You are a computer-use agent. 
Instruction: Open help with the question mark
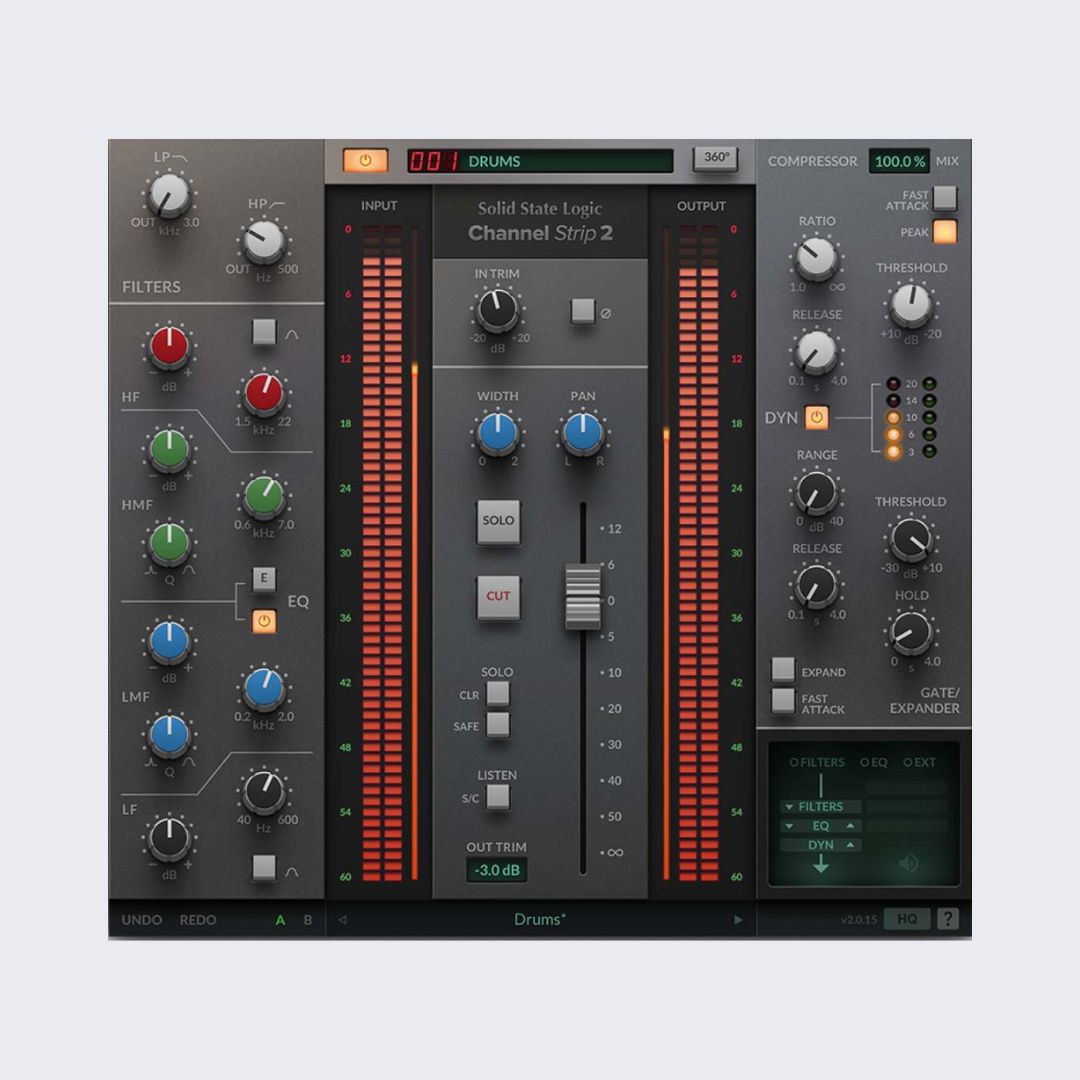pyautogui.click(x=948, y=919)
